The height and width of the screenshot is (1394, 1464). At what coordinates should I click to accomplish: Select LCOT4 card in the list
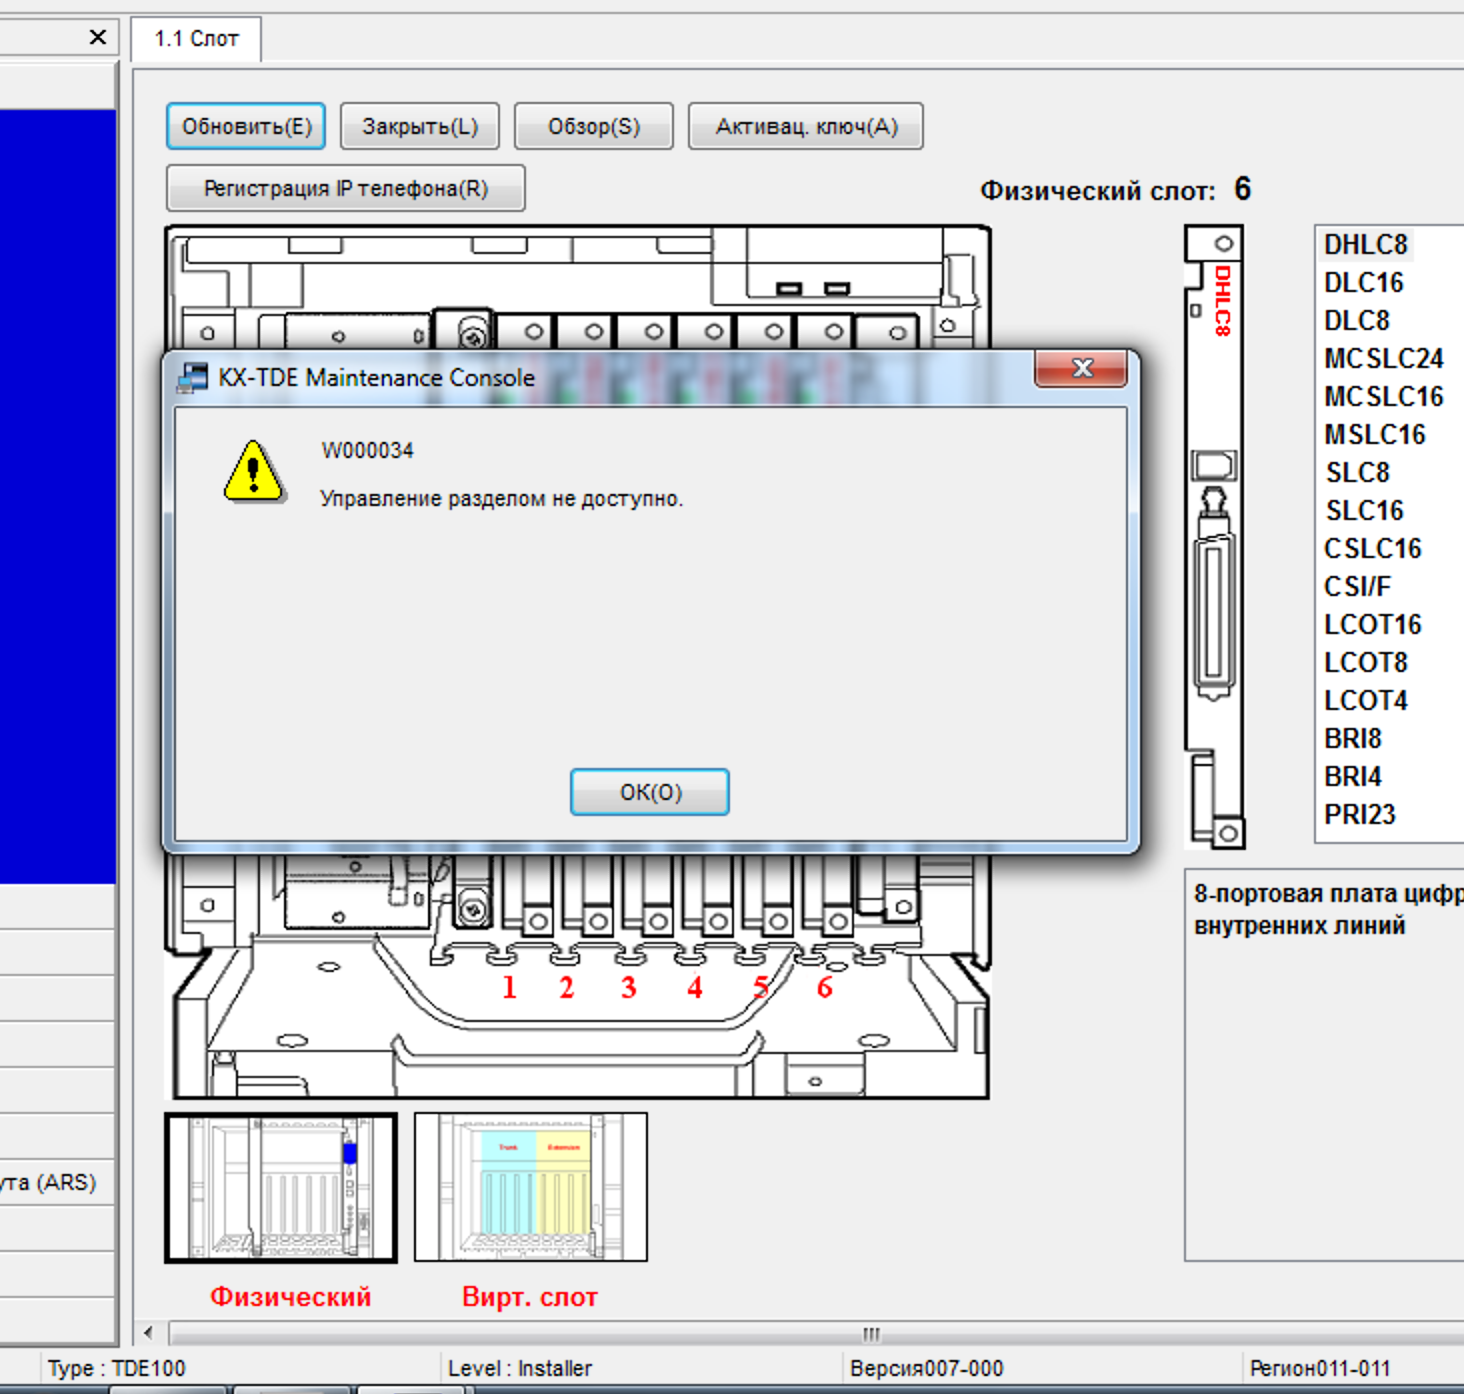click(1365, 701)
